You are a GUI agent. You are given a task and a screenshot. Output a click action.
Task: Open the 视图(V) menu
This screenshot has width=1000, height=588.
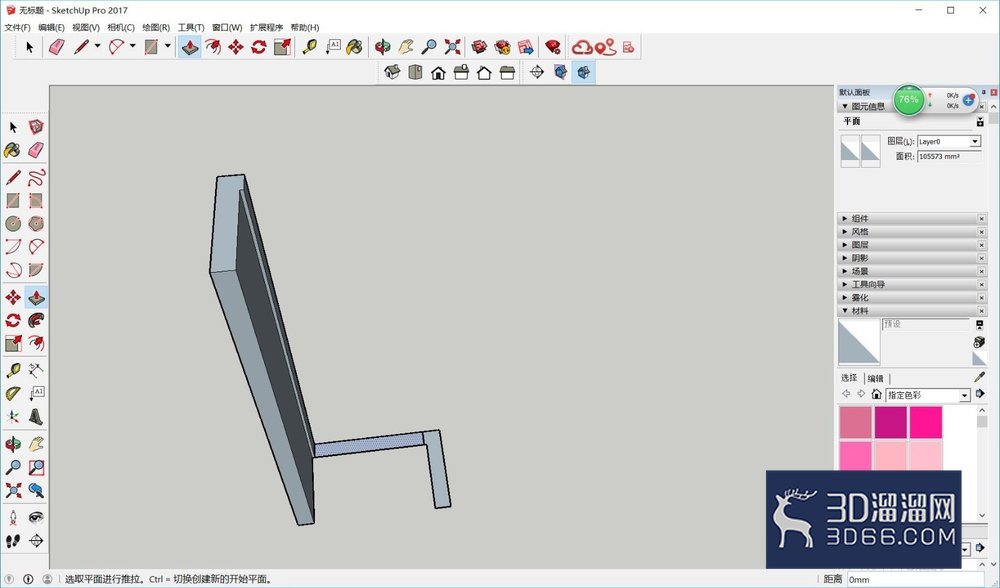[85, 27]
